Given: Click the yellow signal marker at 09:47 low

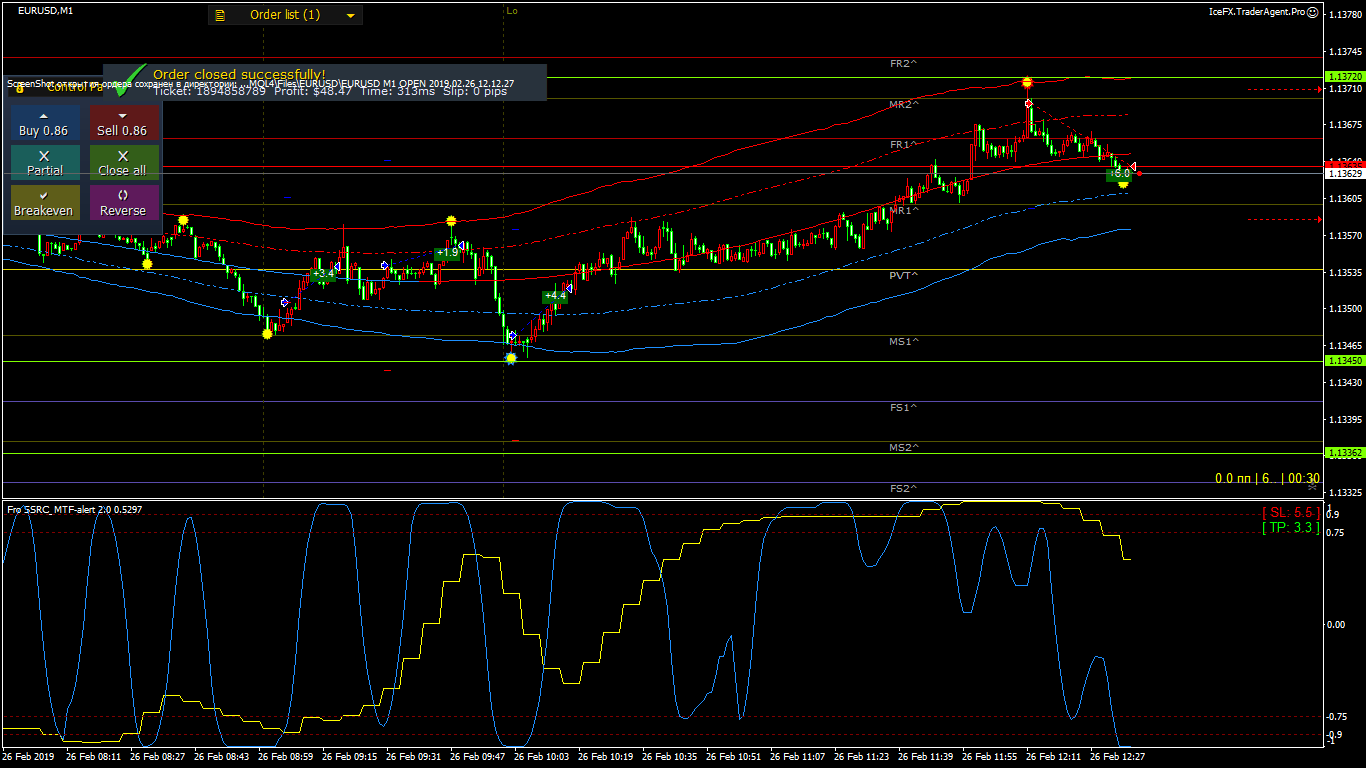Looking at the screenshot, I should 511,357.
